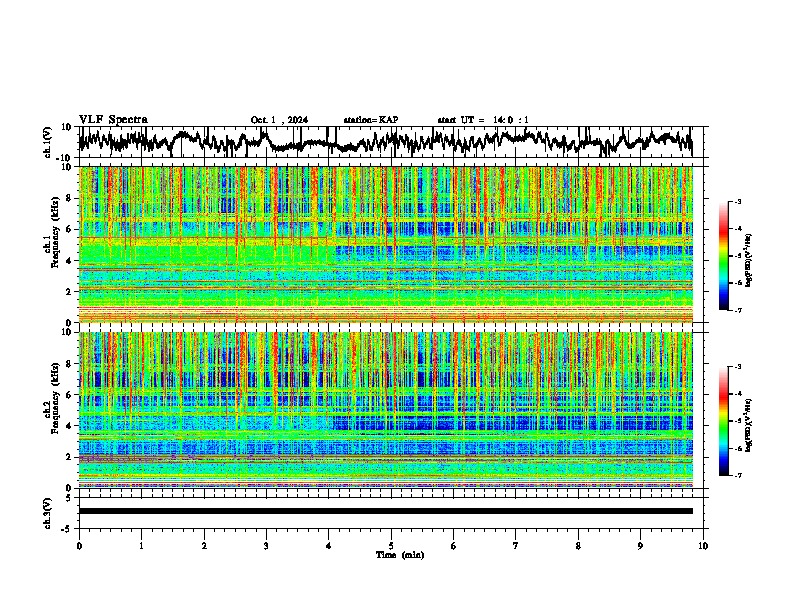The image size is (792, 612).
Task: Click time axis tick label "7"
Action: pos(516,546)
